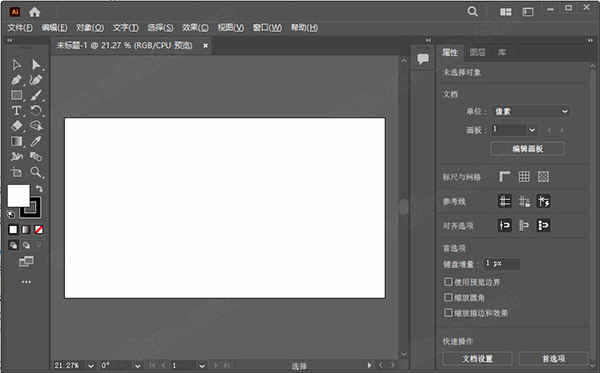Image resolution: width=600 pixels, height=373 pixels.
Task: Enable 缩放描边和效果 checkbox
Action: (448, 313)
